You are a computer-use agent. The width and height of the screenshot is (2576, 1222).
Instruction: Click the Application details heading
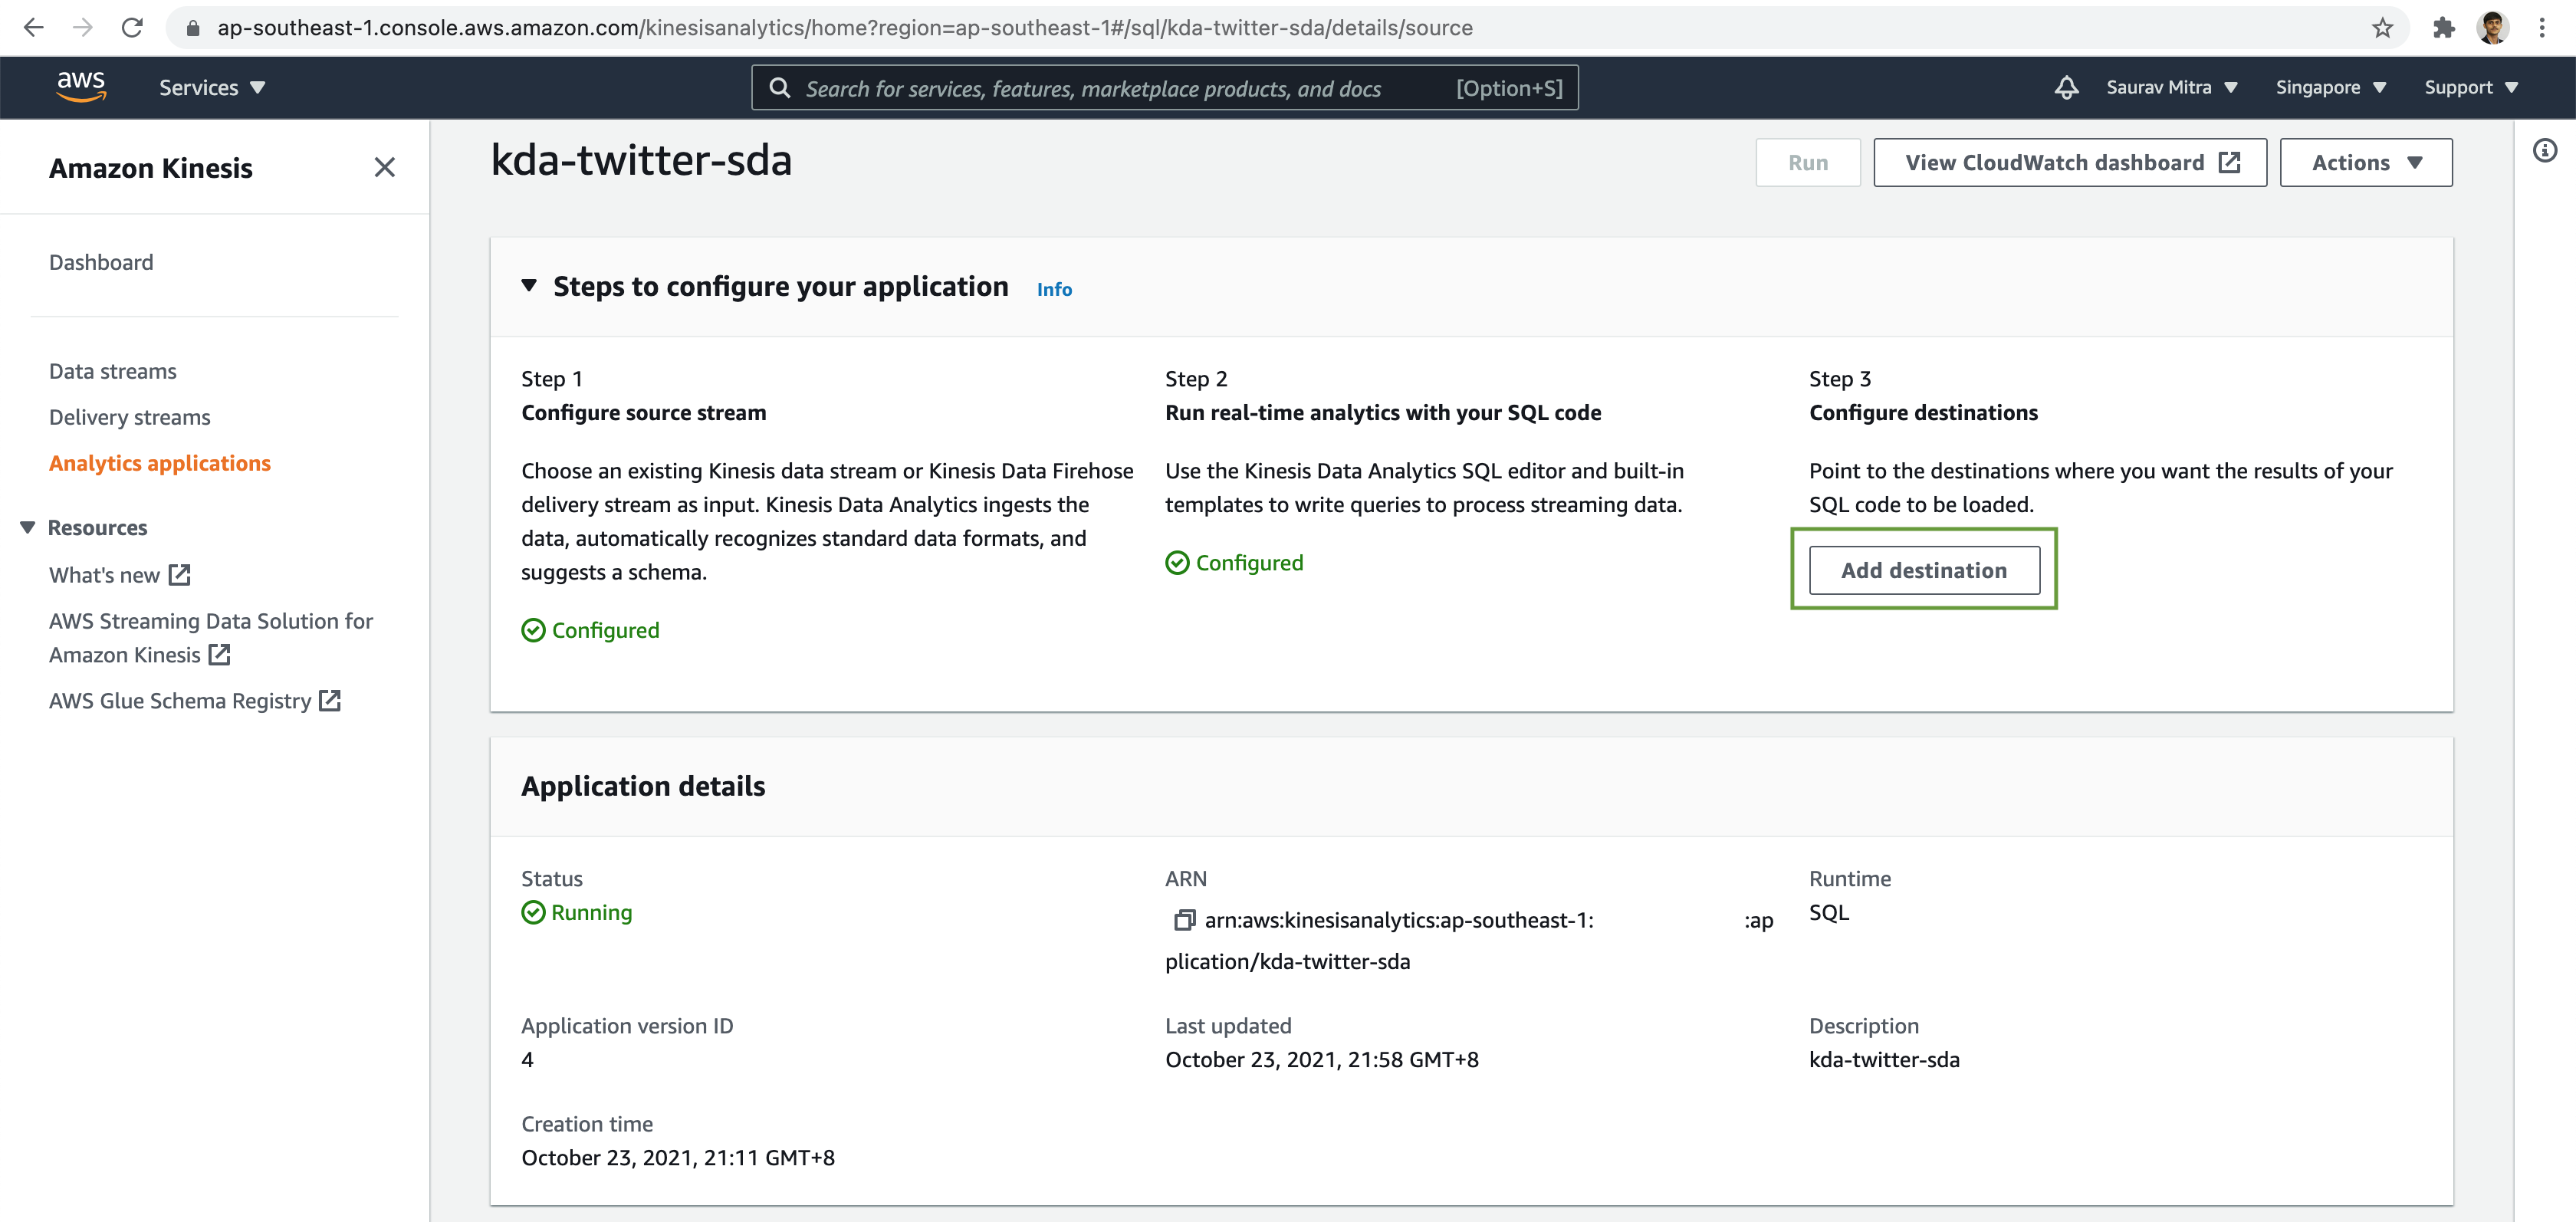click(643, 786)
